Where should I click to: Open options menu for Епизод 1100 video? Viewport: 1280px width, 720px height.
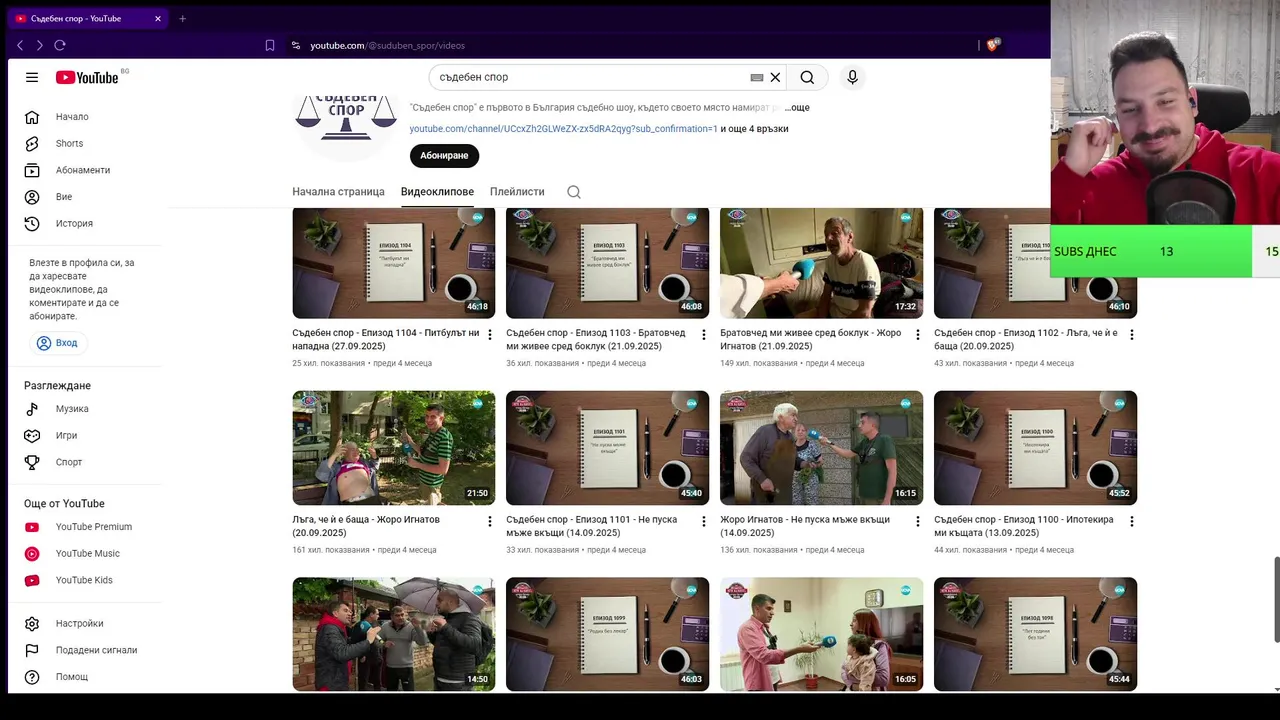click(1131, 521)
